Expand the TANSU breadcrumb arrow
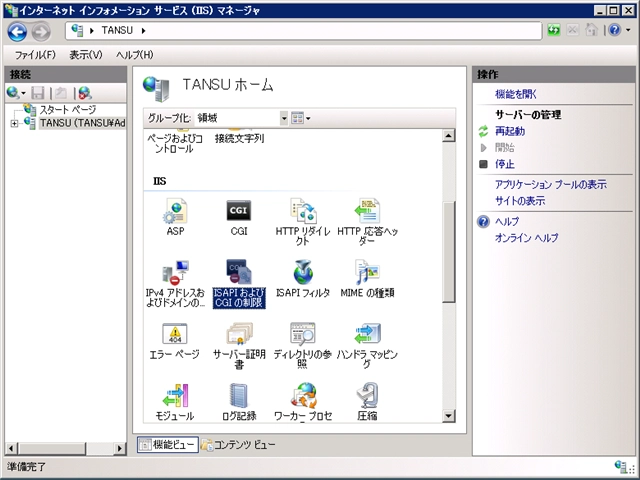Image resolution: width=640 pixels, height=480 pixels. point(143,31)
